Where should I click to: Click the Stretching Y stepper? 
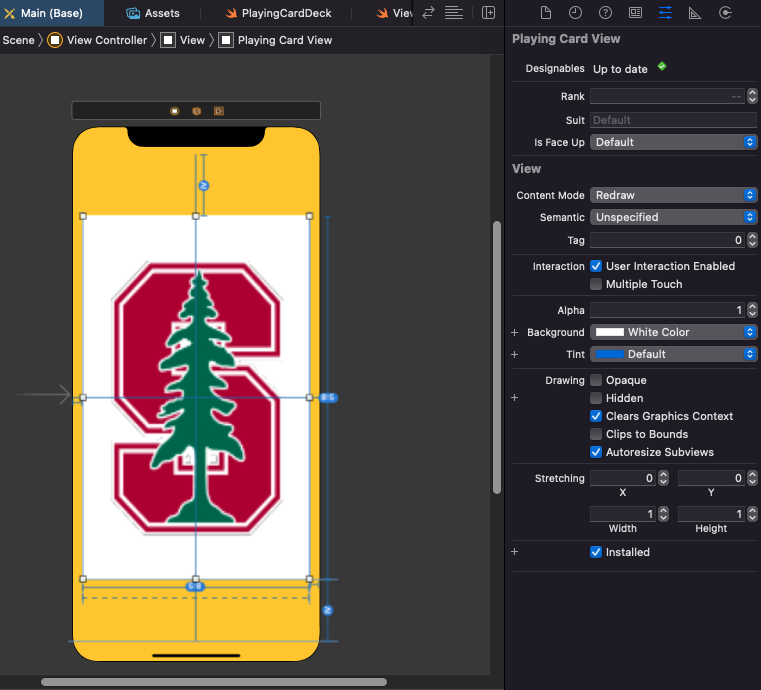(x=752, y=478)
